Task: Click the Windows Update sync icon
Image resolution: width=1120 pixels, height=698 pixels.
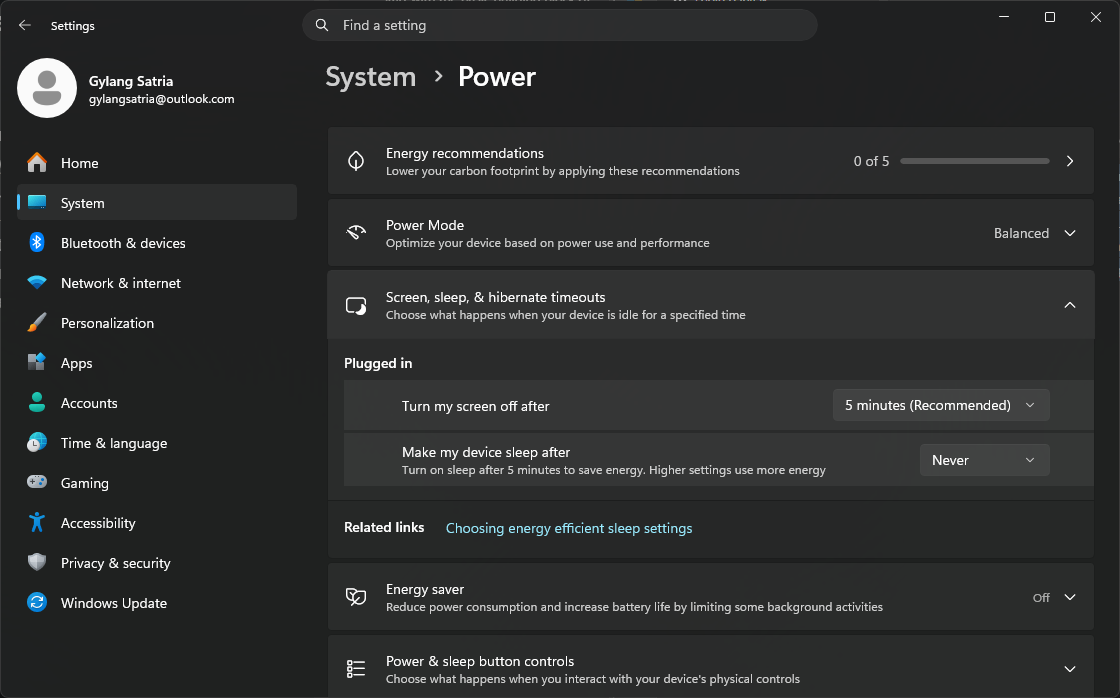Action: tap(37, 603)
